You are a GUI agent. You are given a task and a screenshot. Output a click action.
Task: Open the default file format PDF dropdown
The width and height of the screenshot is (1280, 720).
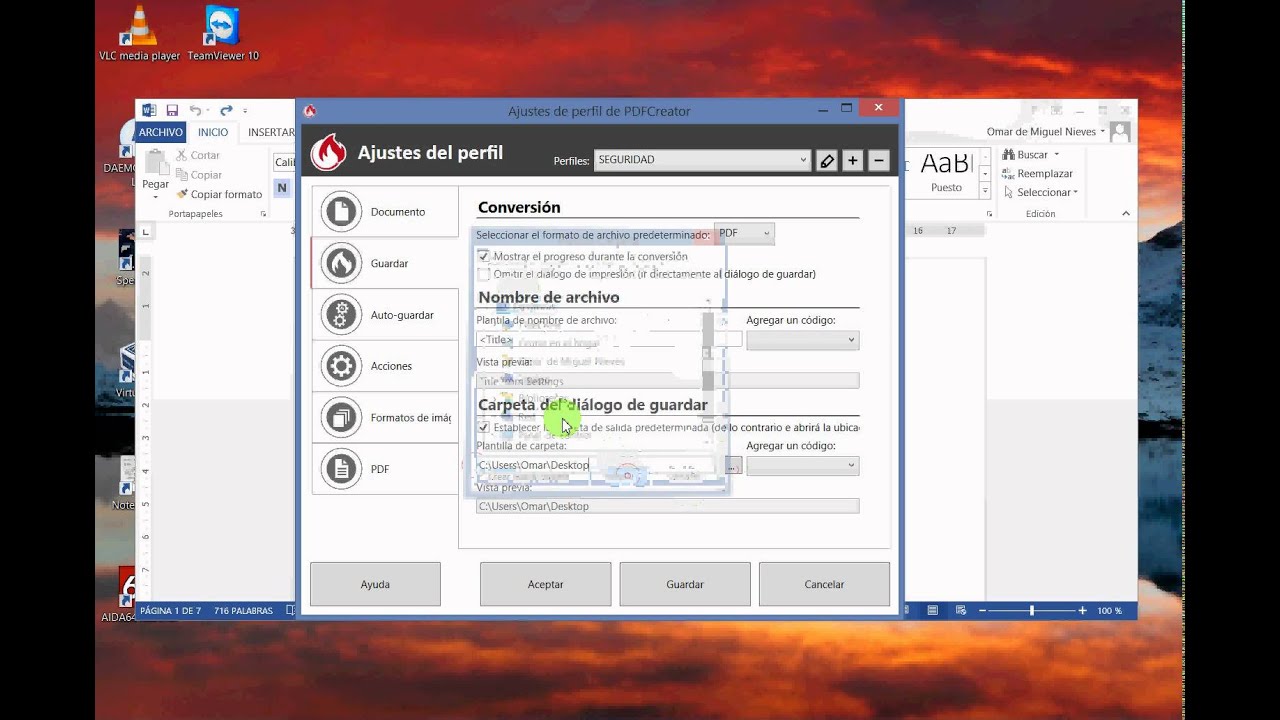click(x=744, y=233)
